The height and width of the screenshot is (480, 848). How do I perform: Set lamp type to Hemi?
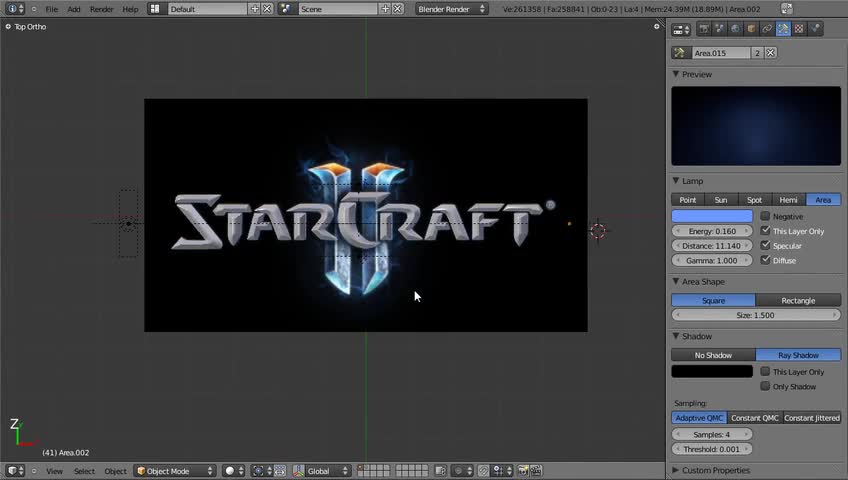[789, 200]
